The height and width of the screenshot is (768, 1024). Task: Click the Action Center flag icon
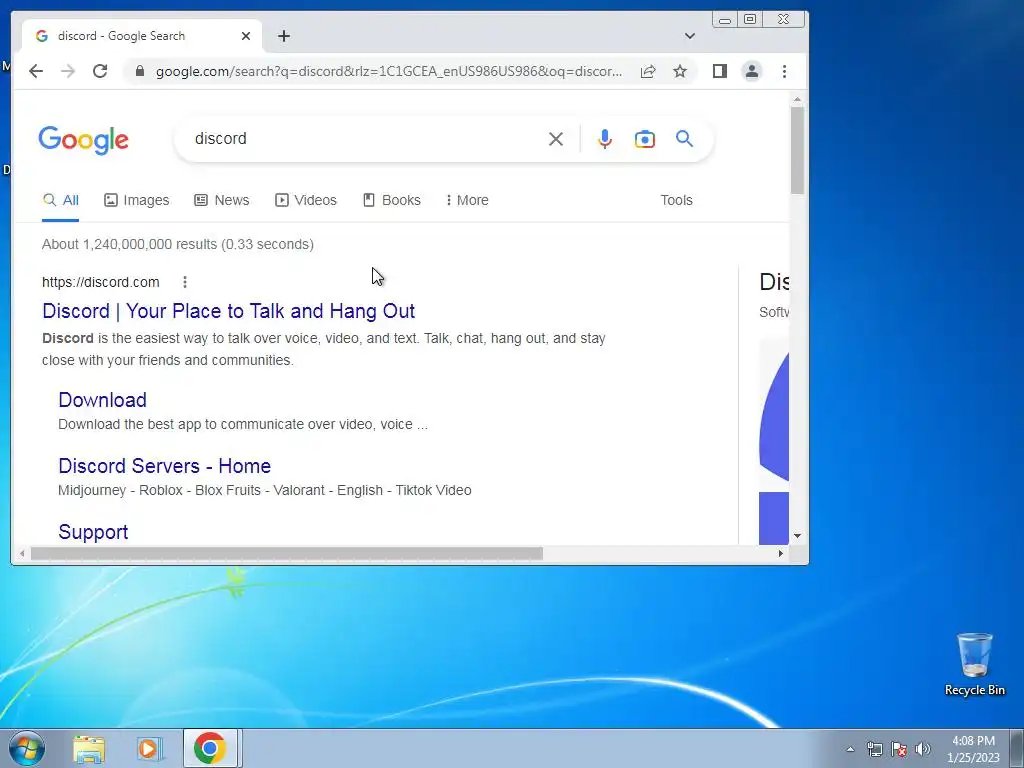coord(899,749)
